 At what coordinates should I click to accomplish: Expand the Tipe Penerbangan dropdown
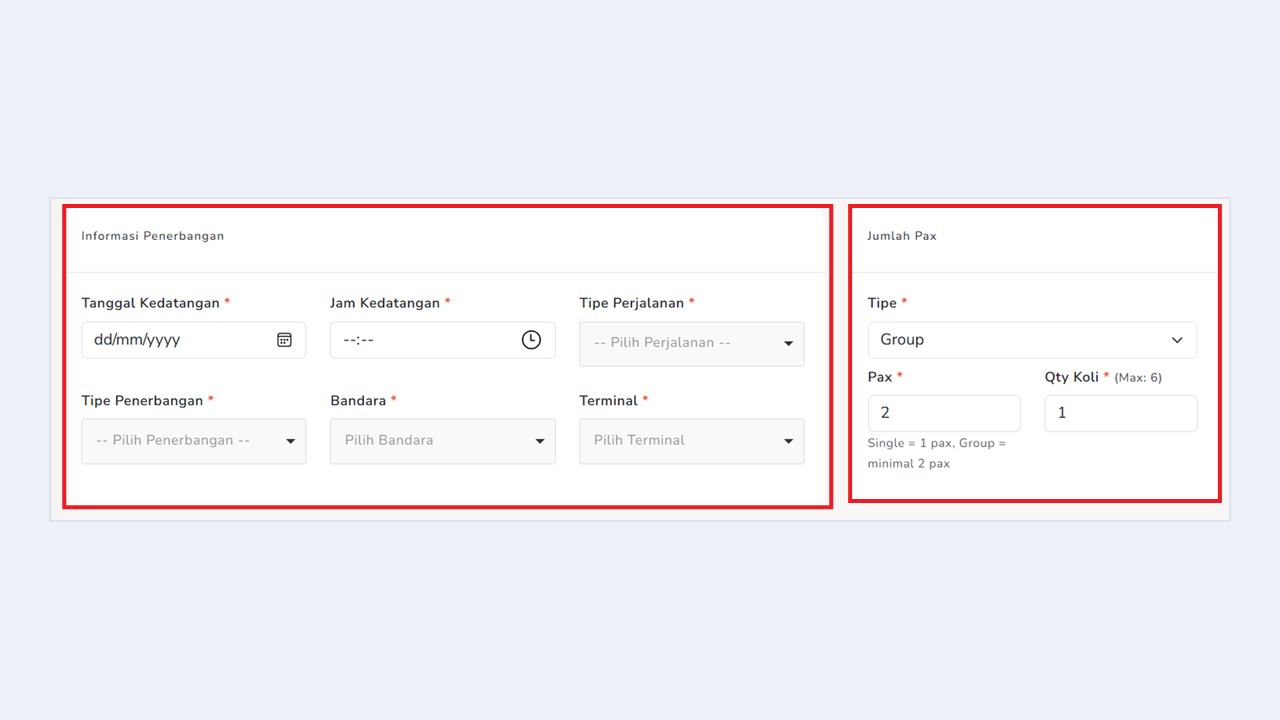(x=194, y=441)
